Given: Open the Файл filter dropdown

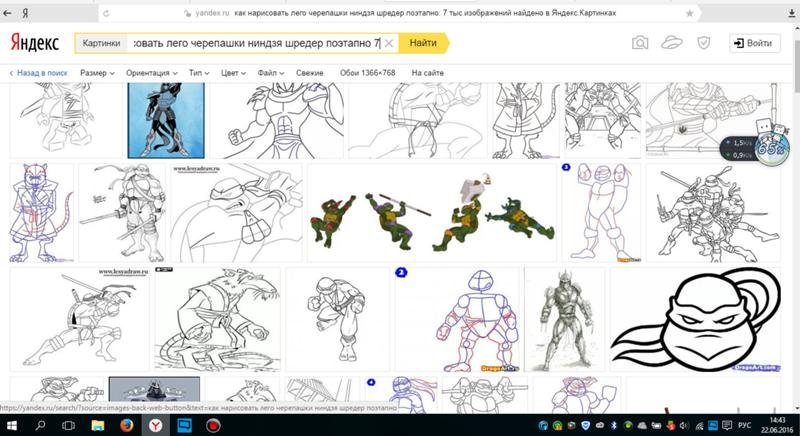Looking at the screenshot, I should pos(270,73).
